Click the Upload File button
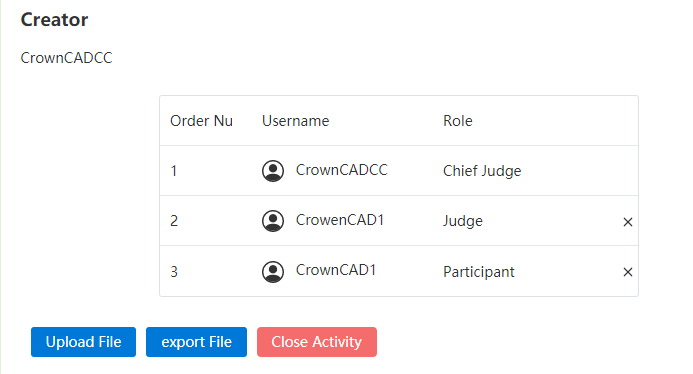The image size is (693, 374). tap(84, 342)
